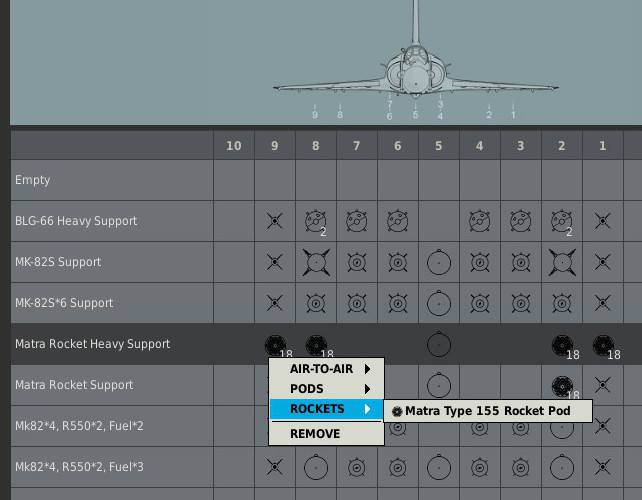This screenshot has height=500, width=642.
Task: Click the aircraft front-view preview image
Action: coord(416,61)
